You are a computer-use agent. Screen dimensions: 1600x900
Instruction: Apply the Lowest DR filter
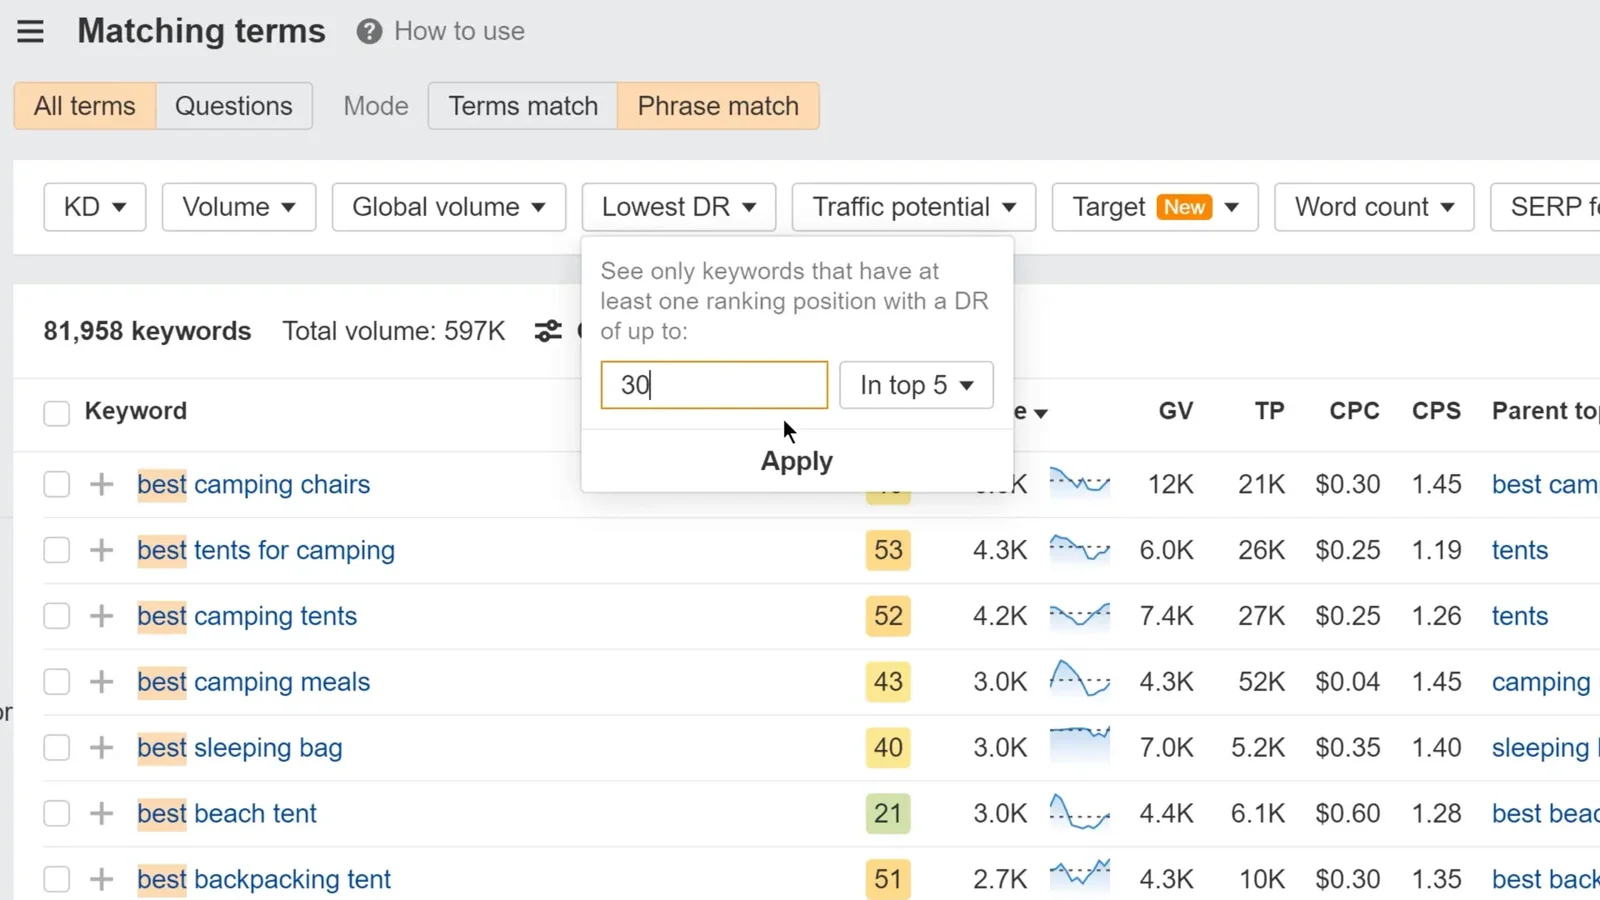coord(796,461)
